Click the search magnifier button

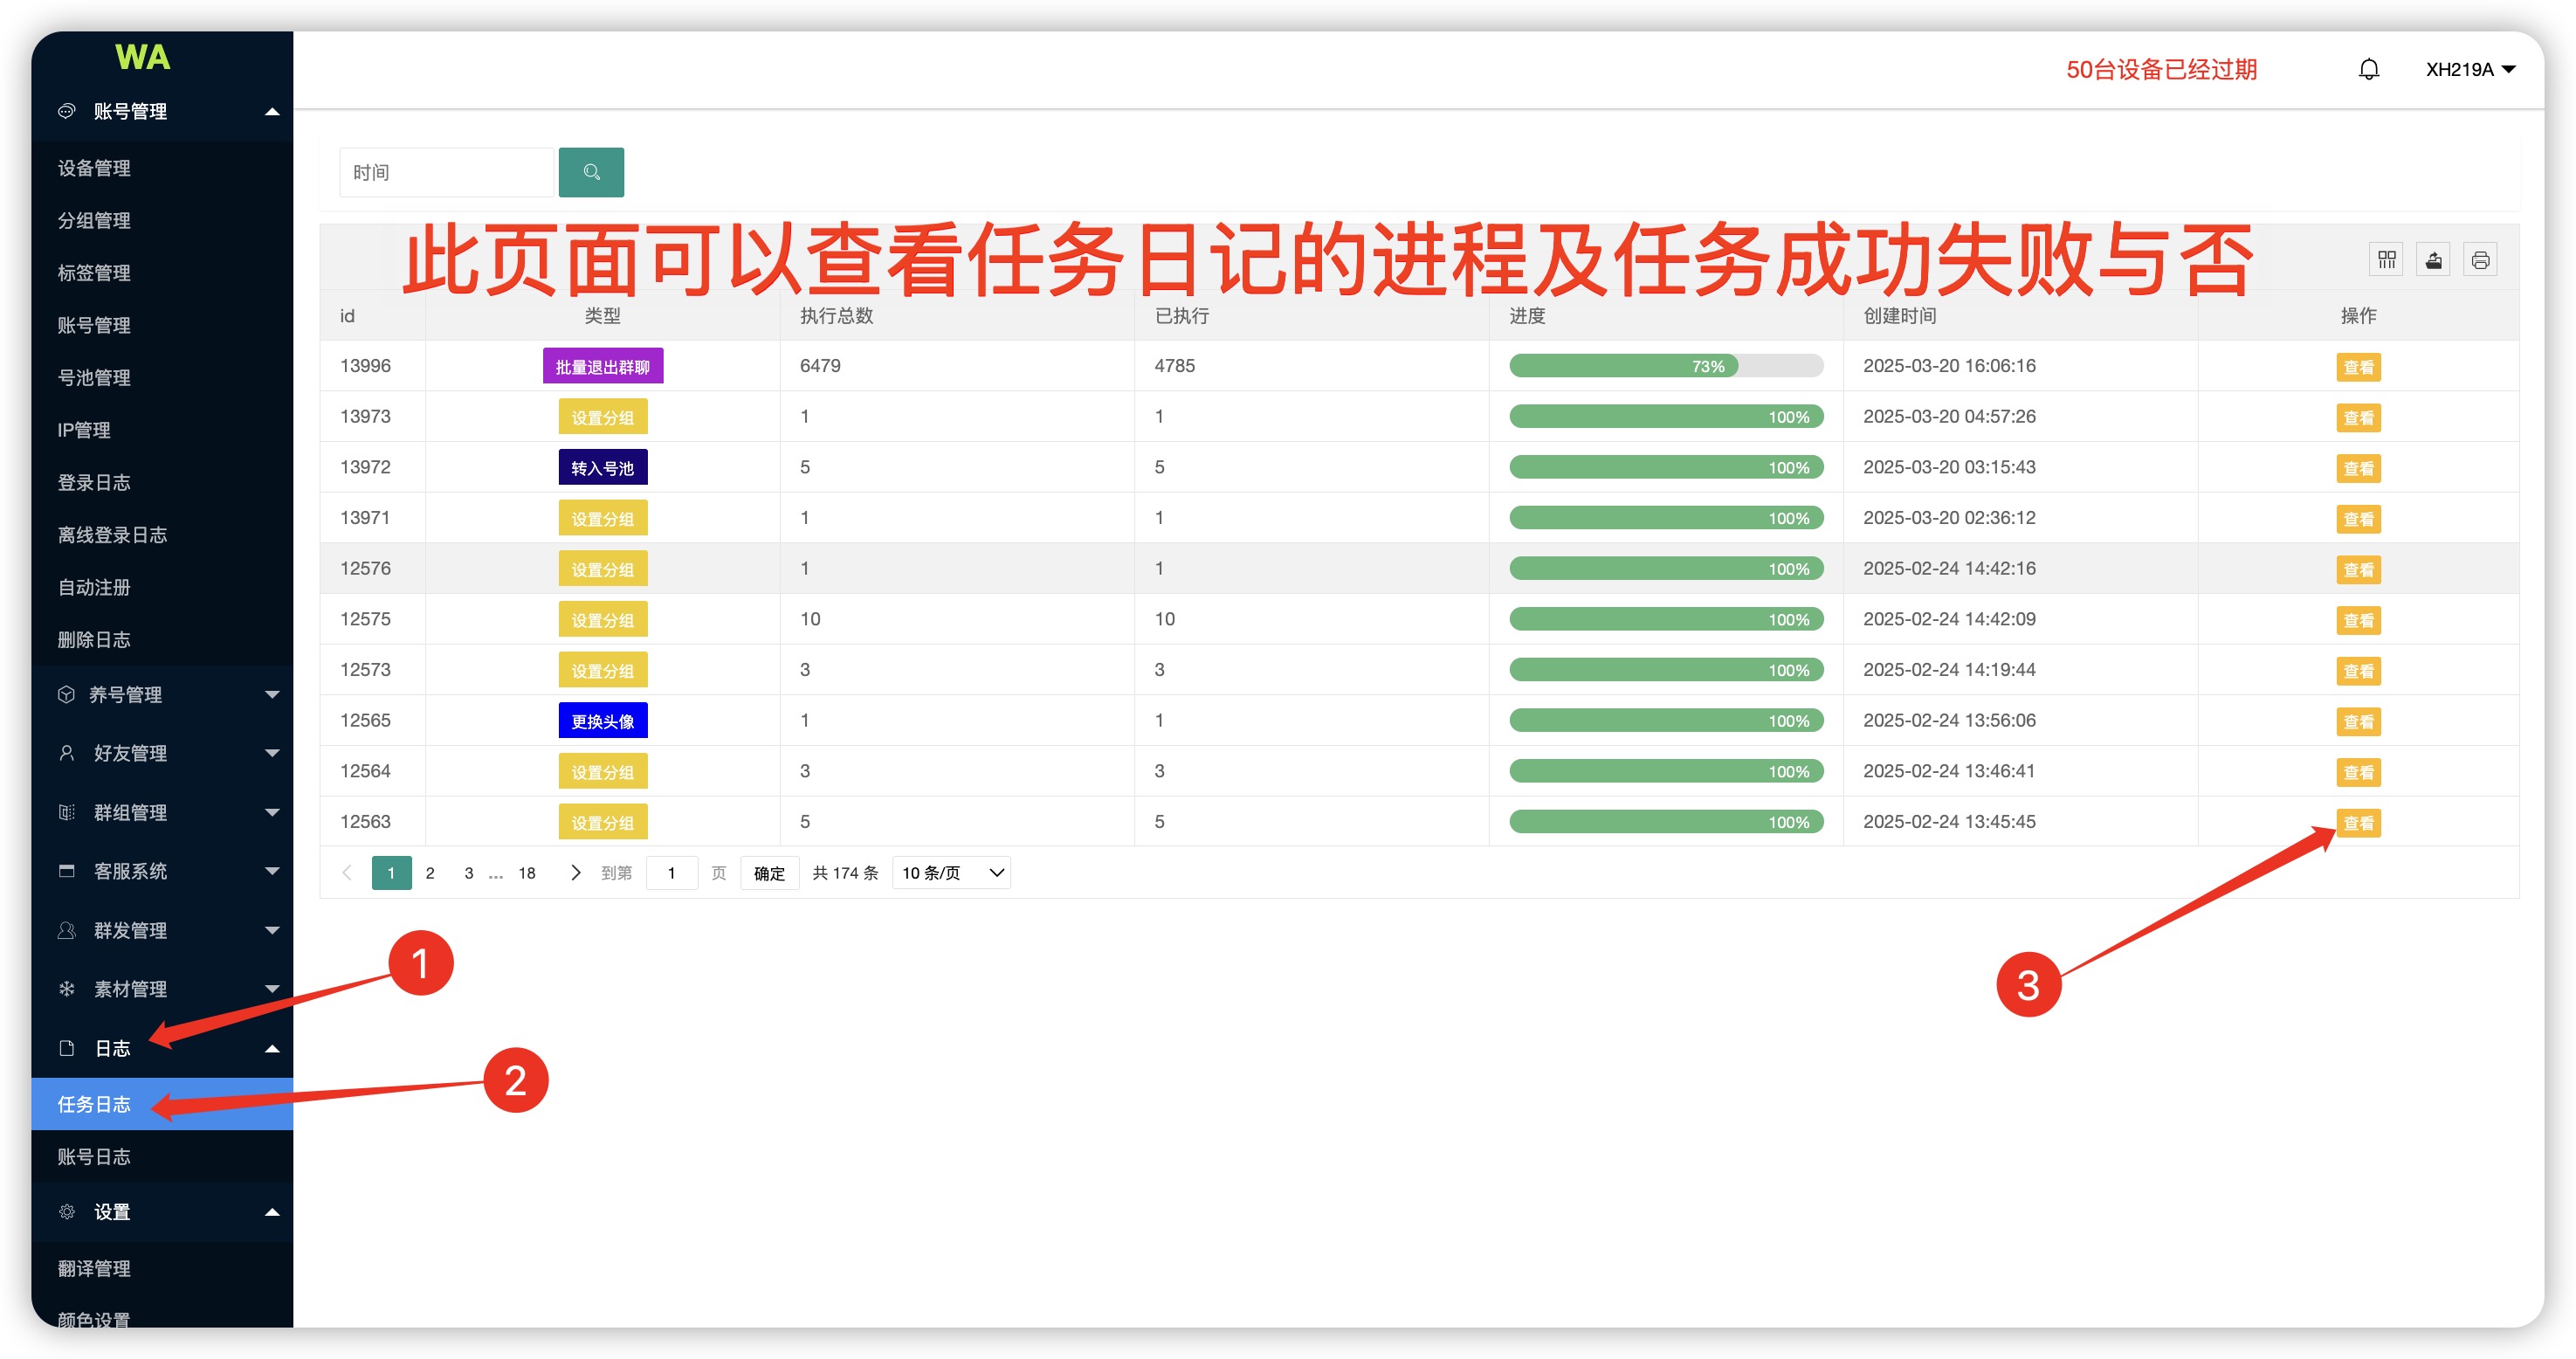point(591,172)
